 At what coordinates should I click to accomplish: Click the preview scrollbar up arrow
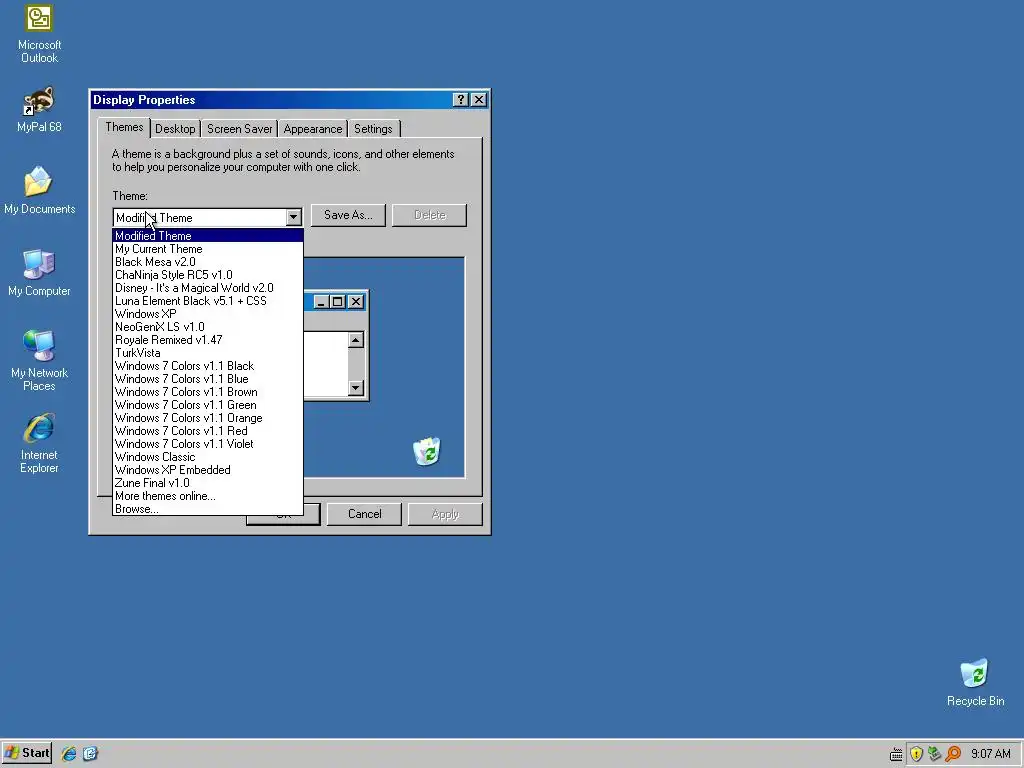pyautogui.click(x=355, y=340)
